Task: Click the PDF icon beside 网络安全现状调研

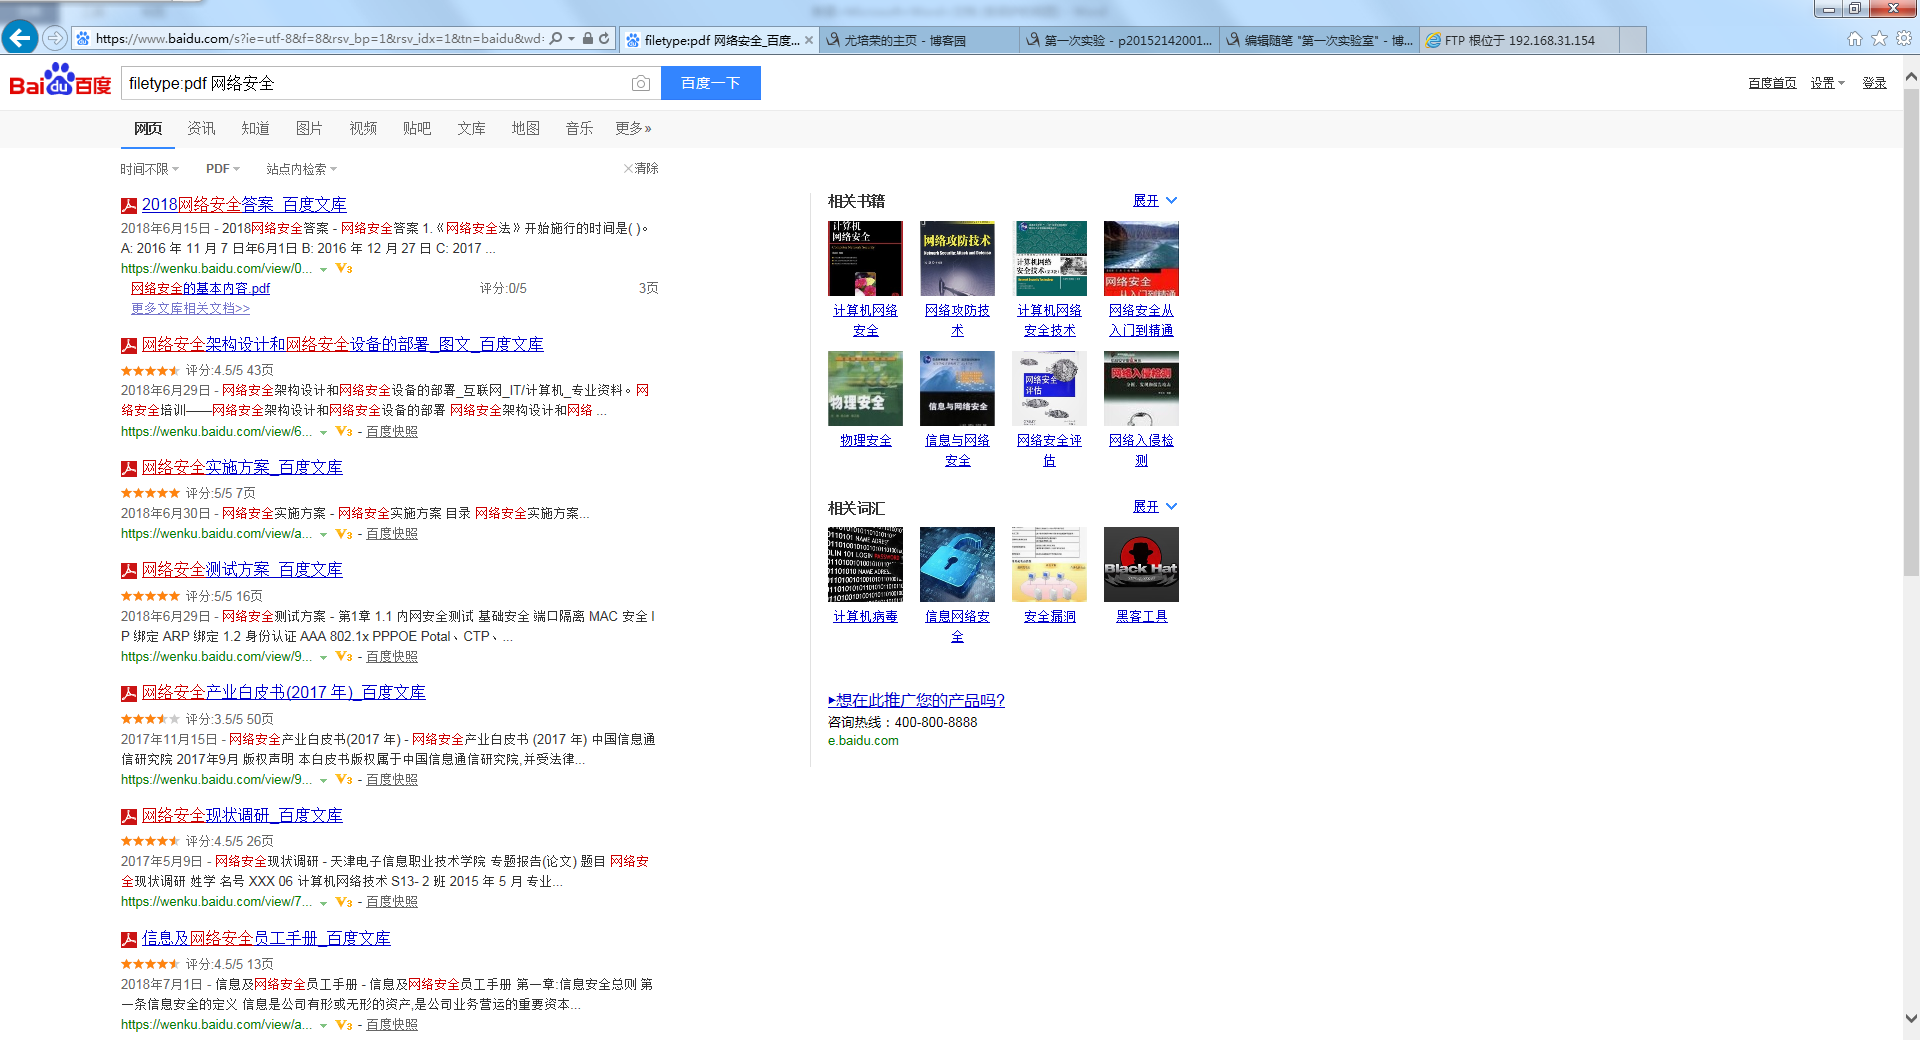Action: coord(129,817)
